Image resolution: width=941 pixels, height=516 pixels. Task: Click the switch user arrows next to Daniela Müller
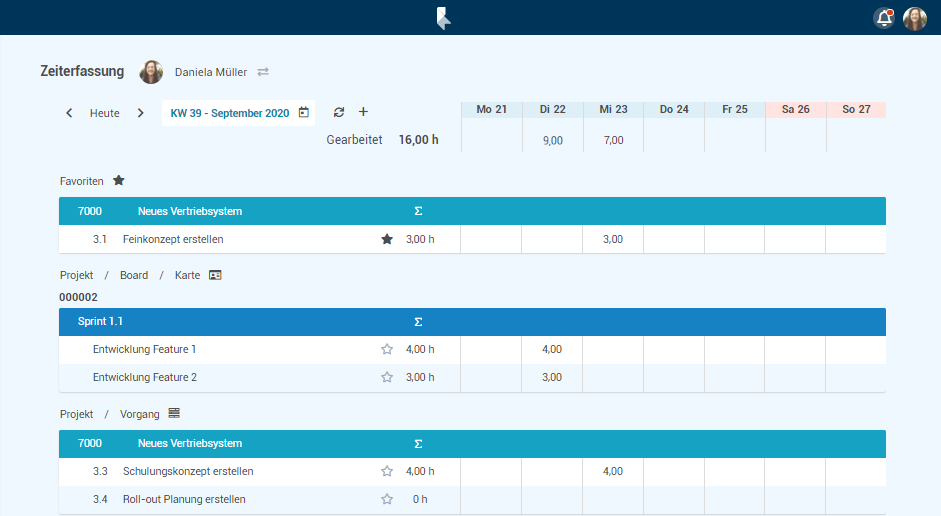pyautogui.click(x=263, y=72)
